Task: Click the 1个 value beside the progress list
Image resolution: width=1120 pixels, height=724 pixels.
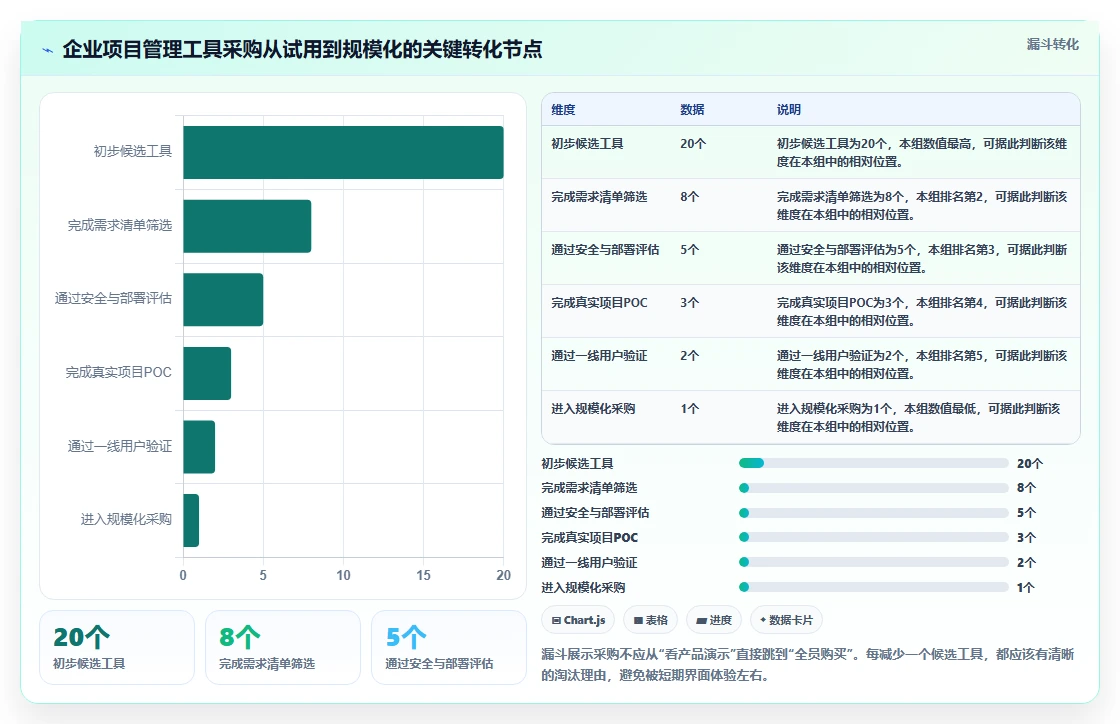Action: click(1026, 588)
